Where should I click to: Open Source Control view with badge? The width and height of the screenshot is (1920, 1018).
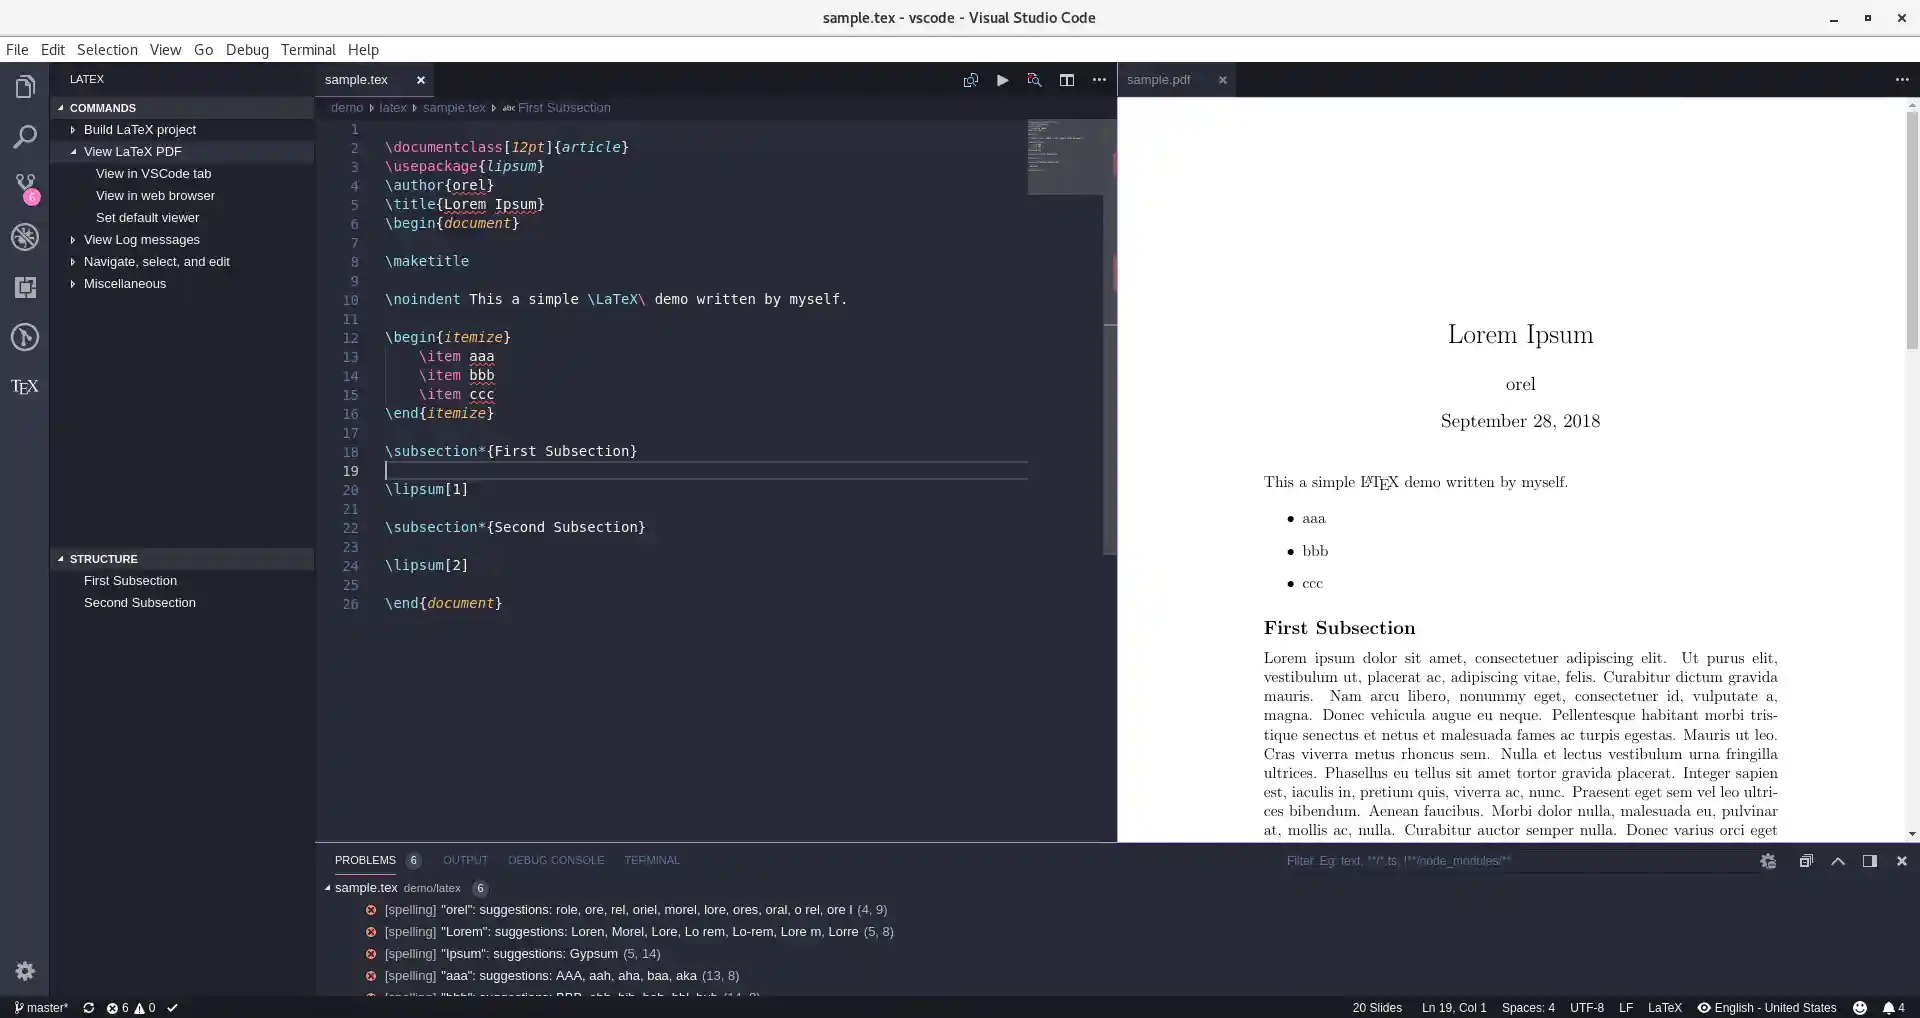coord(25,187)
